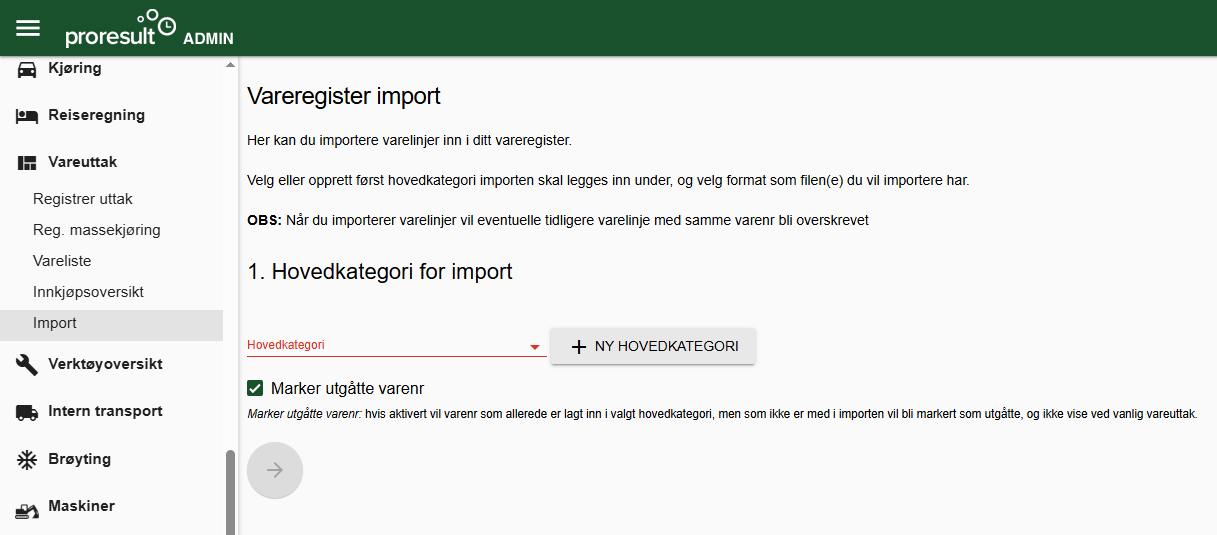The image size is (1217, 535).
Task: Click the round next-step arrow button
Action: (275, 470)
